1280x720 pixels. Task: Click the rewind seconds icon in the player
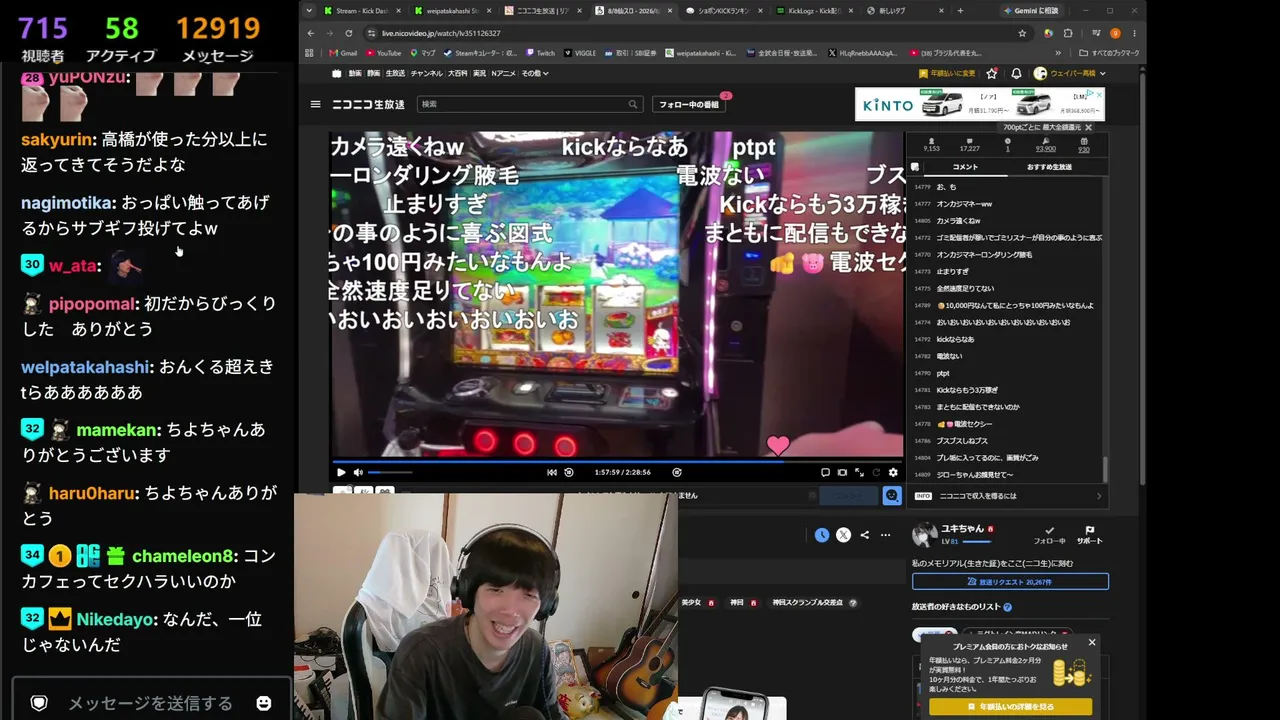click(569, 472)
